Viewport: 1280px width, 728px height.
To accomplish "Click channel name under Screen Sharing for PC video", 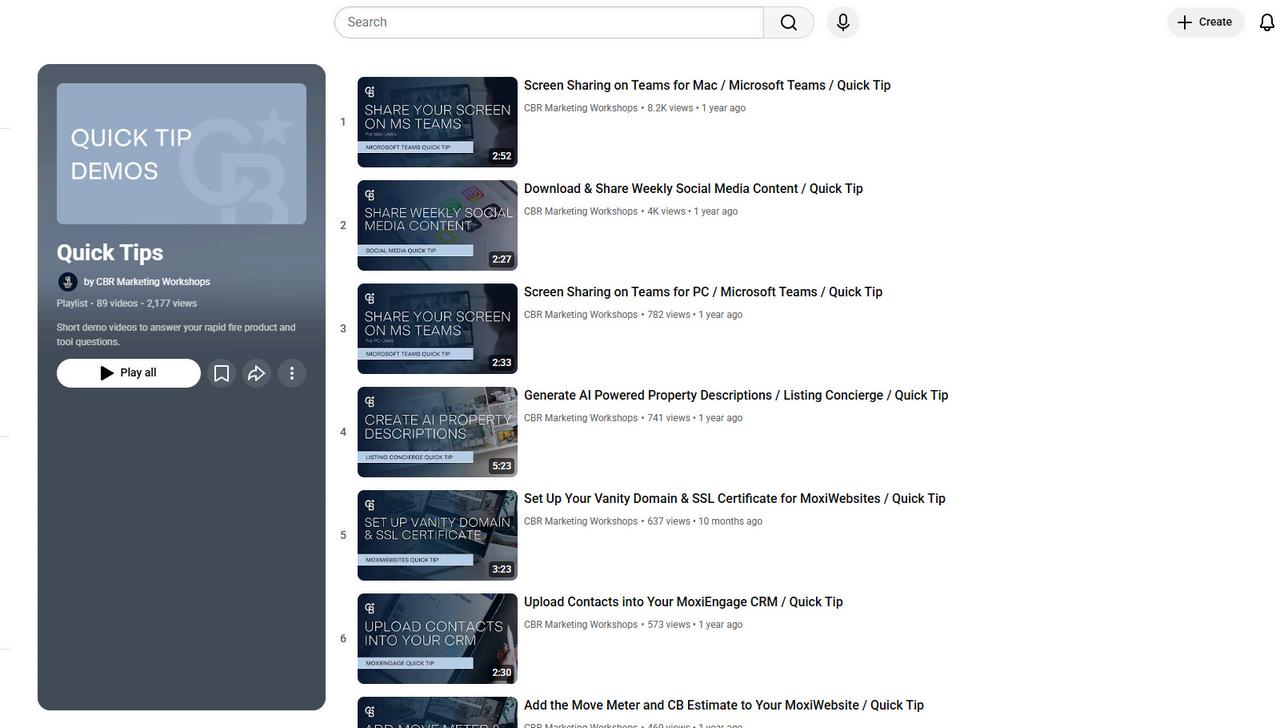I will pos(581,315).
